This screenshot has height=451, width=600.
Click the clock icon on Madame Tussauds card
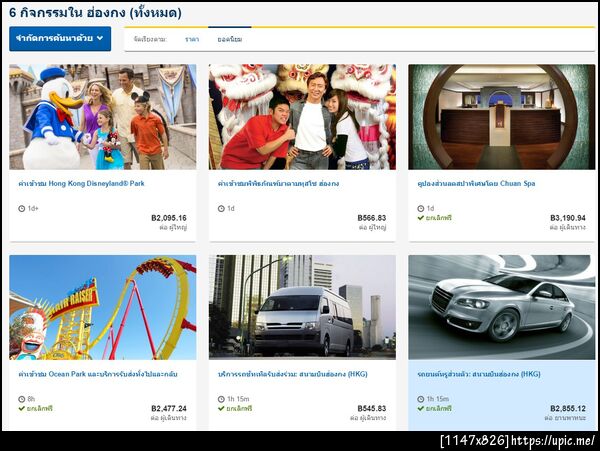[221, 208]
